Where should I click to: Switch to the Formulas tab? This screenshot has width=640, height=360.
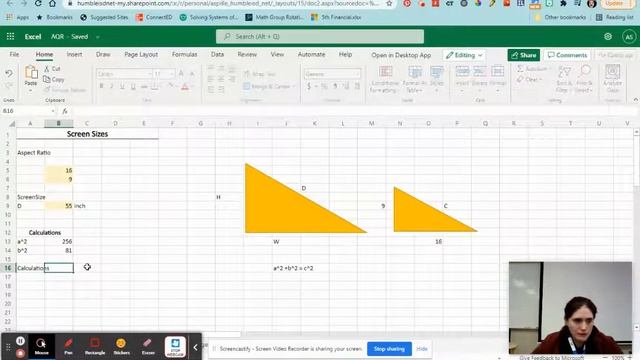pyautogui.click(x=184, y=54)
